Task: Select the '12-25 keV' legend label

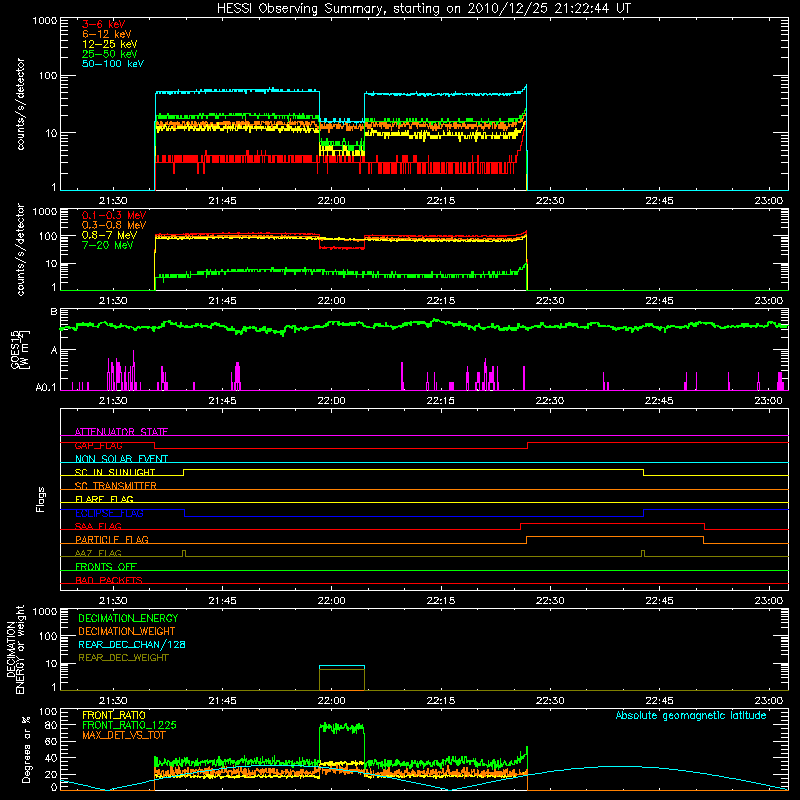Action: (x=110, y=44)
